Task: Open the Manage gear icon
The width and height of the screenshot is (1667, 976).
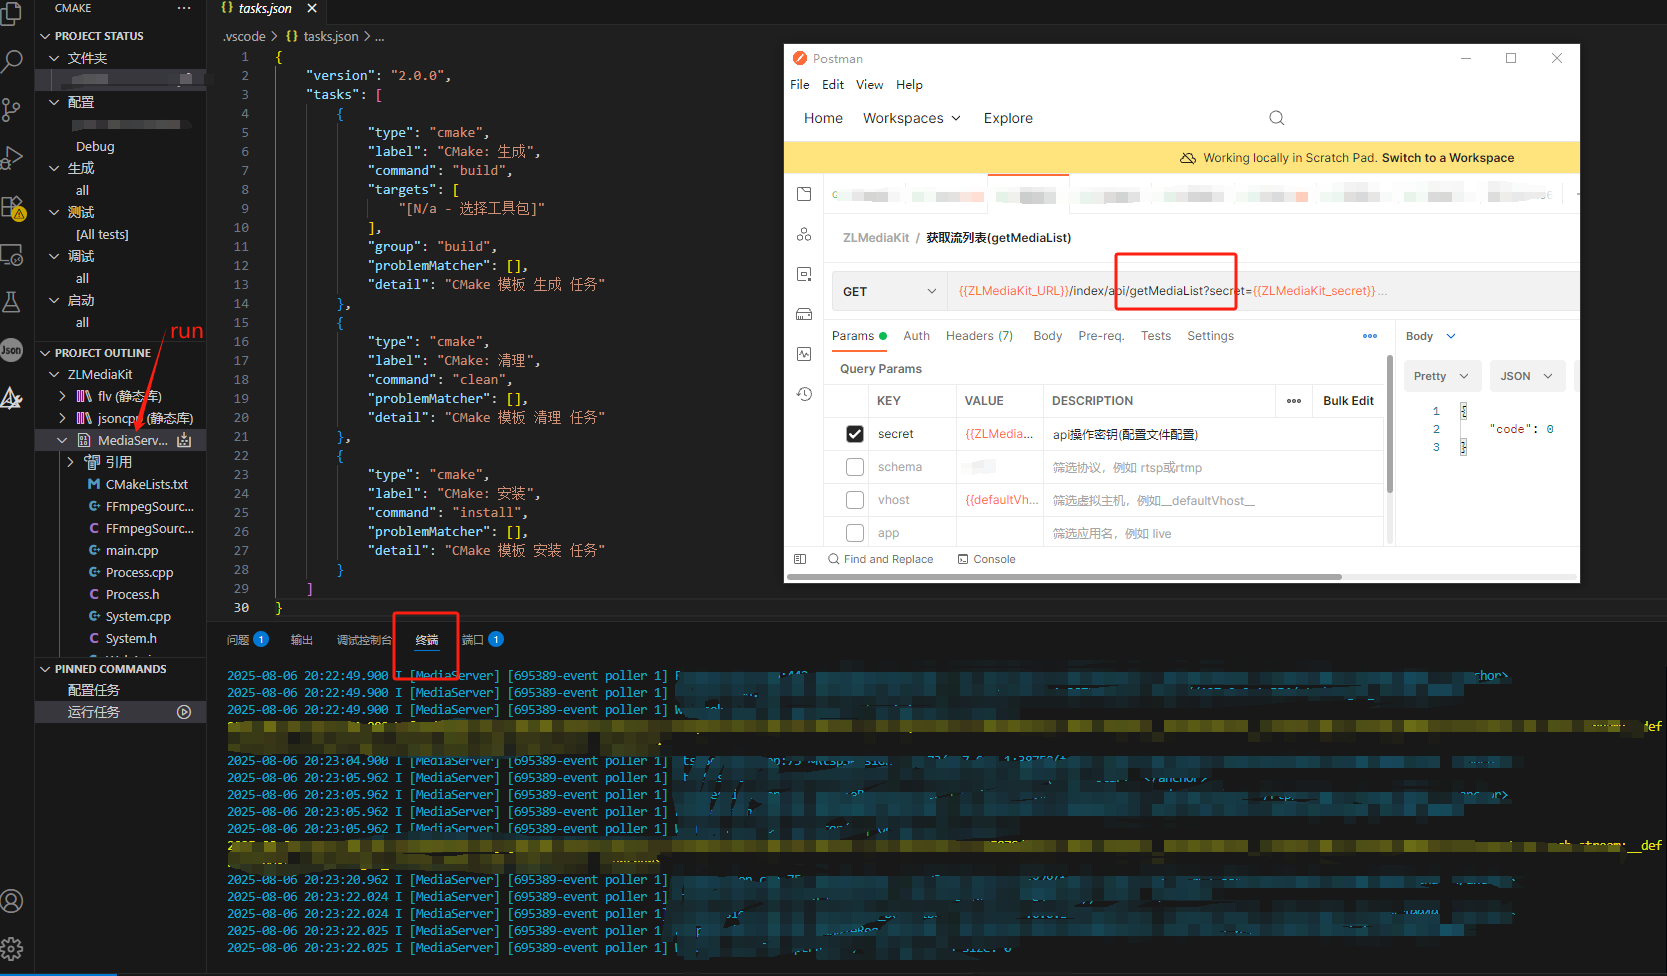Action: point(12,948)
